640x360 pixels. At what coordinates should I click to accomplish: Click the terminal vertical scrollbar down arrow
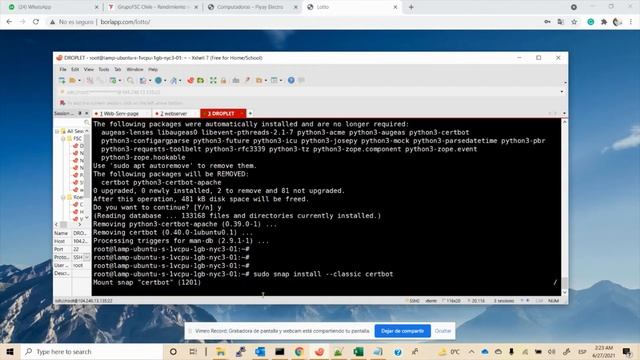(x=564, y=292)
